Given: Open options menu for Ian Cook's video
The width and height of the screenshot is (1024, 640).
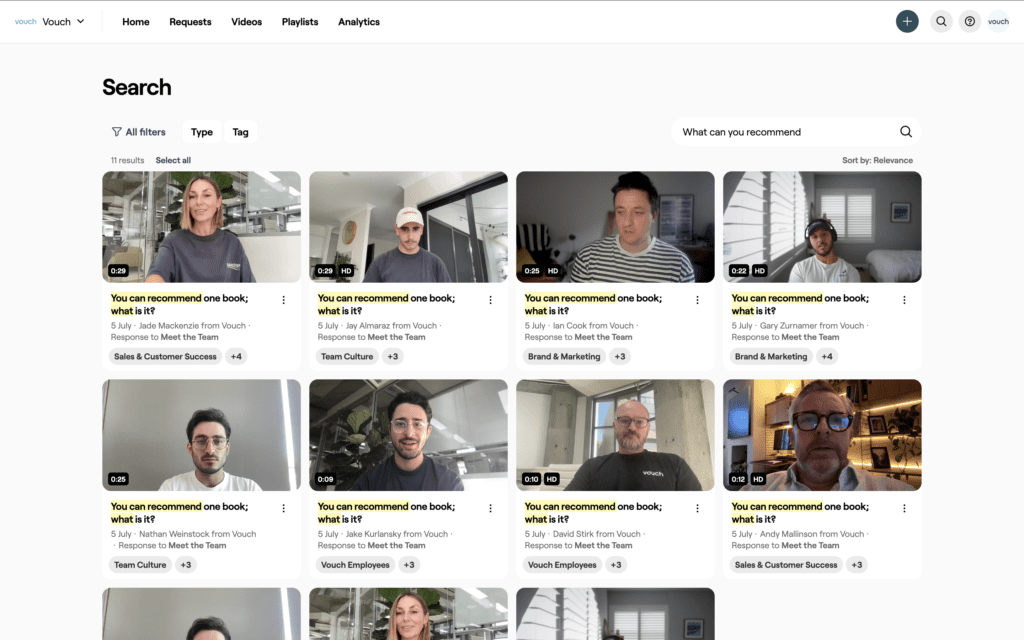Looking at the screenshot, I should coord(697,300).
